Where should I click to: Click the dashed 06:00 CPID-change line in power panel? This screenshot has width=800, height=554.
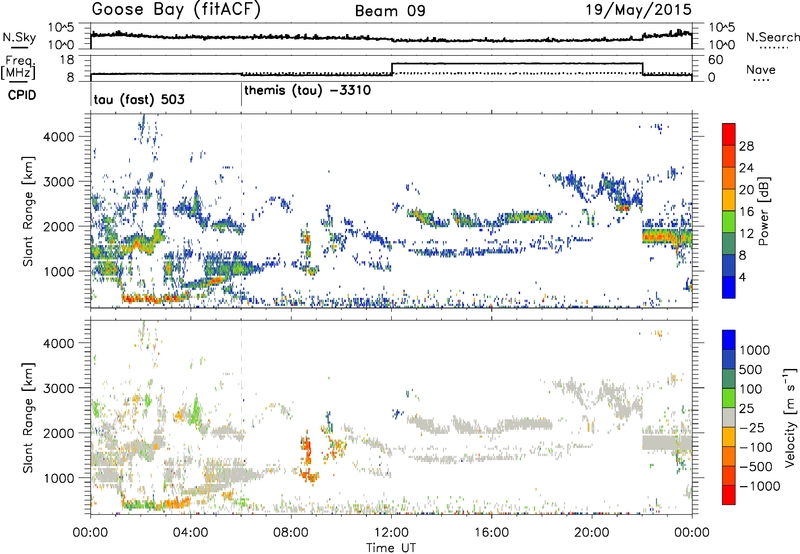tap(241, 211)
